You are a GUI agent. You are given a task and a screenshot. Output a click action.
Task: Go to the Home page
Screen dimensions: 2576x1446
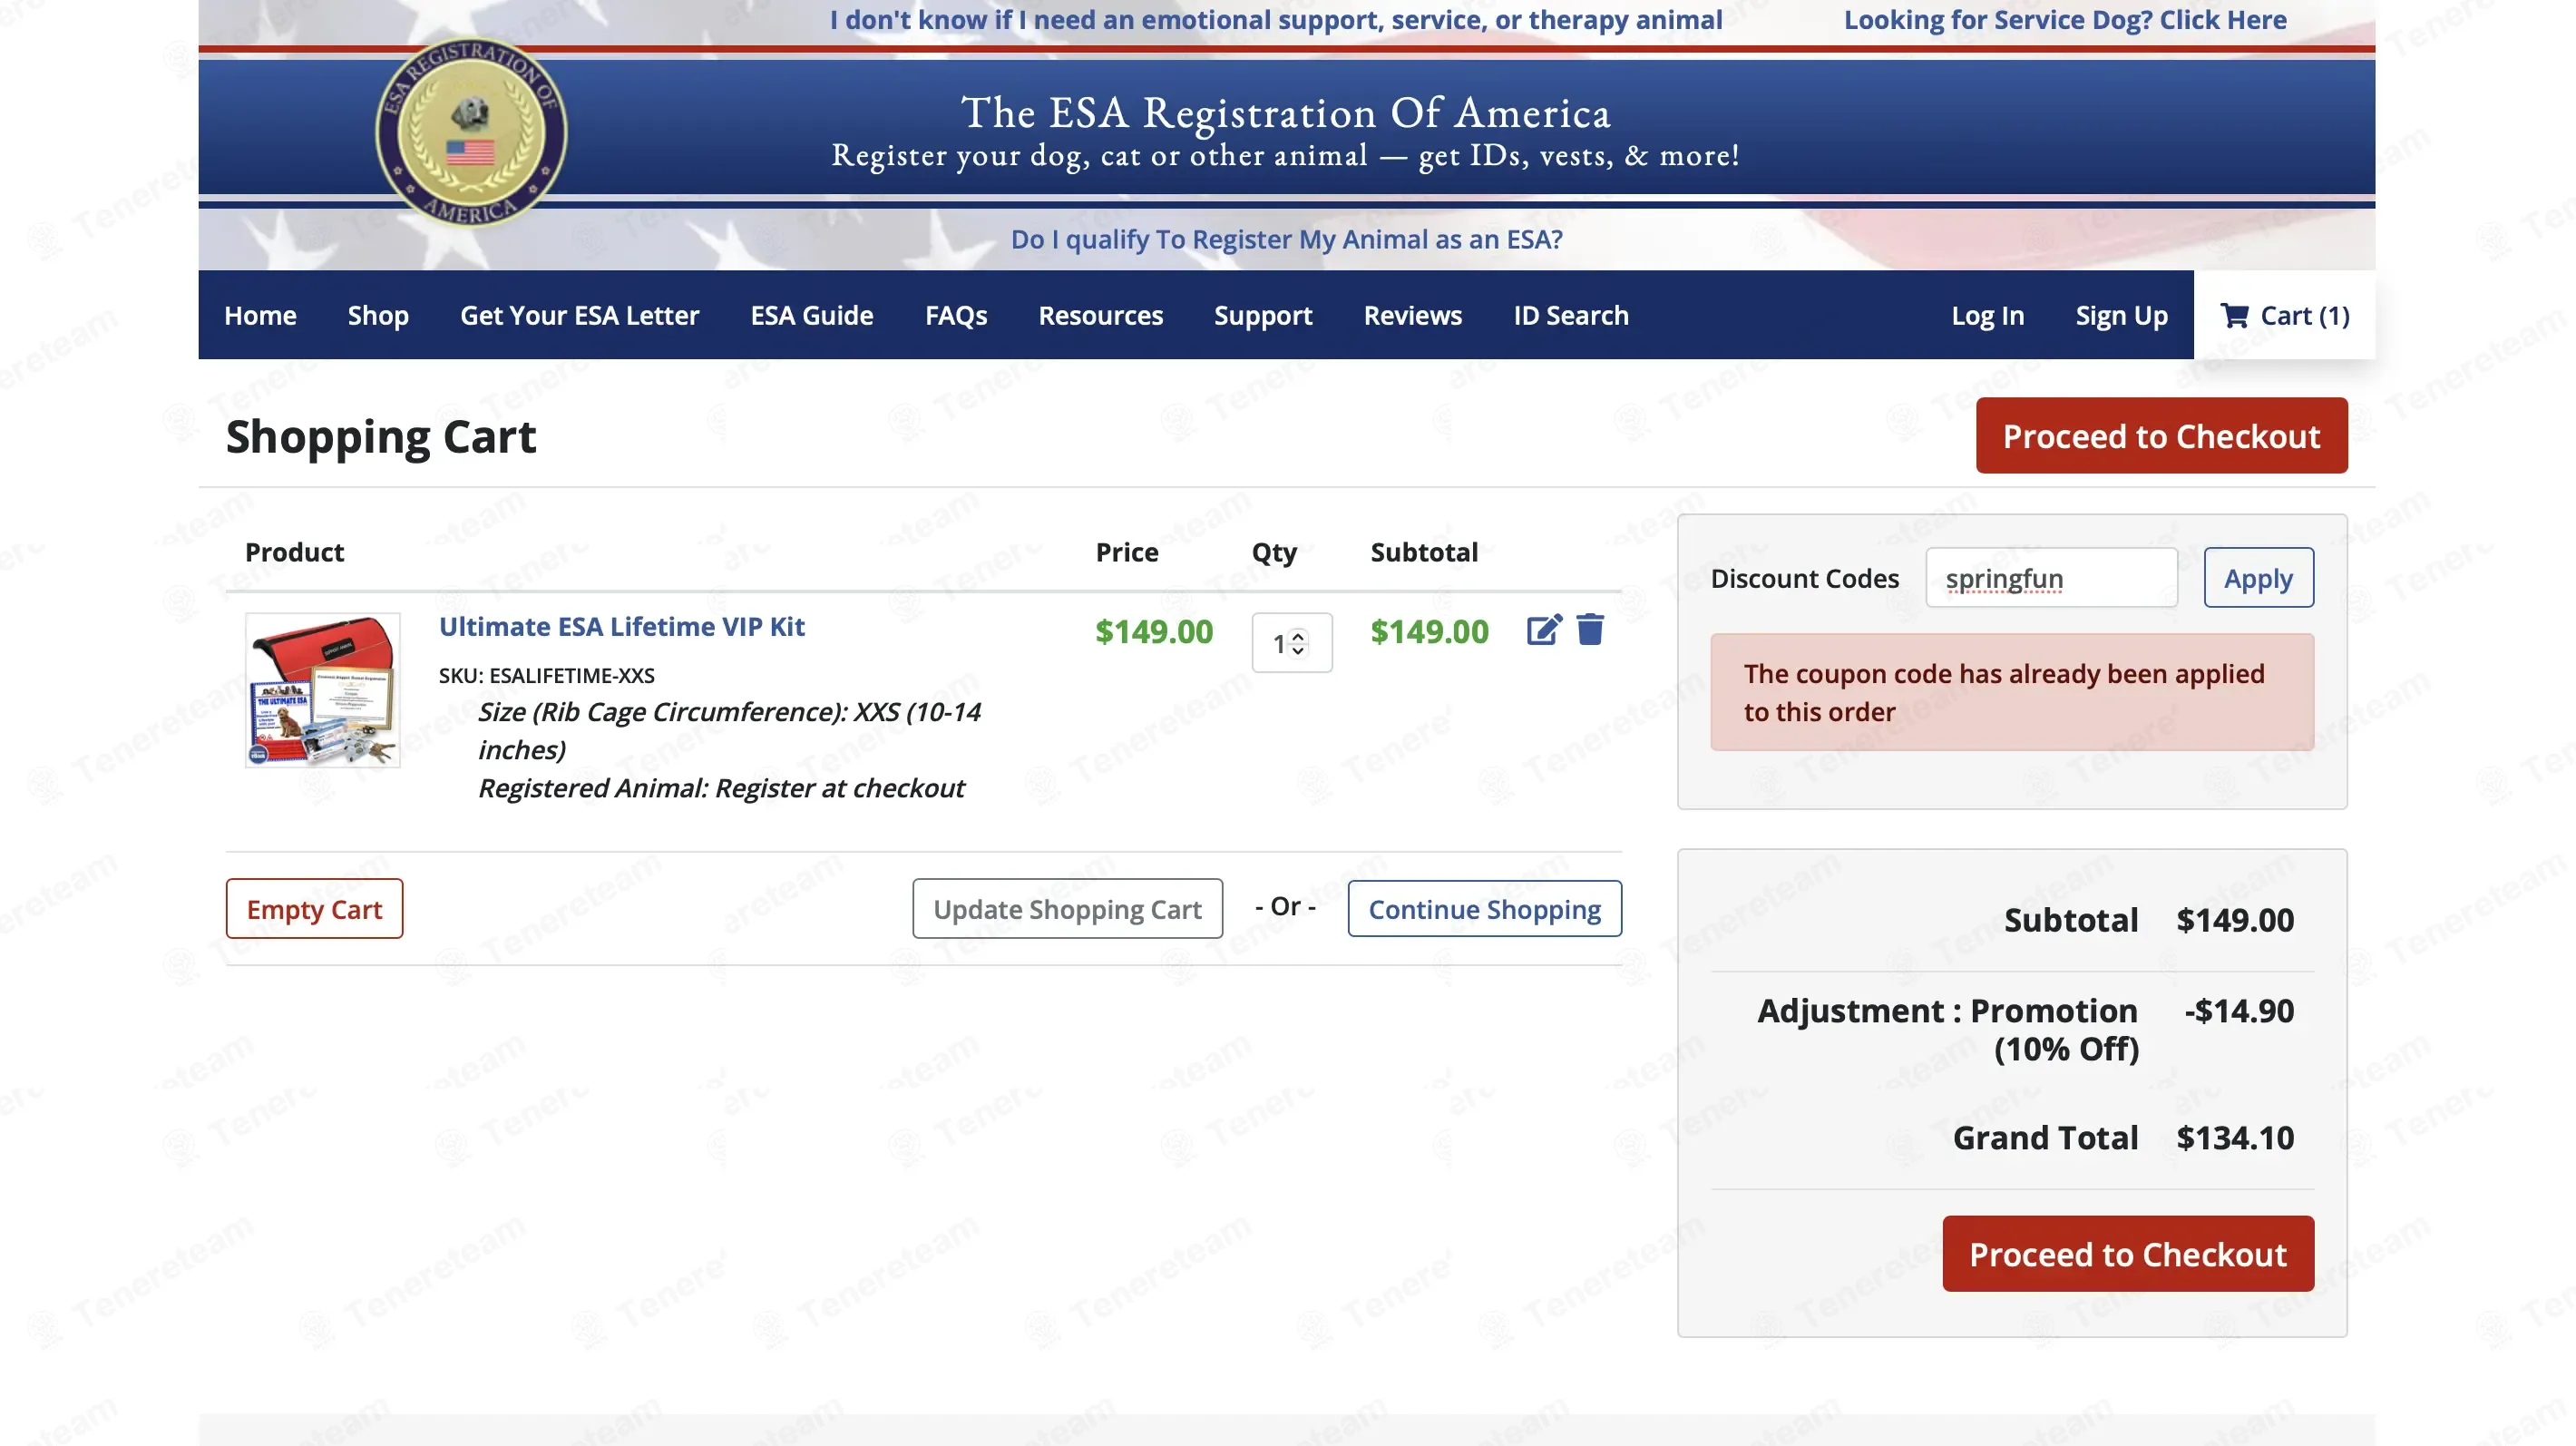point(260,315)
